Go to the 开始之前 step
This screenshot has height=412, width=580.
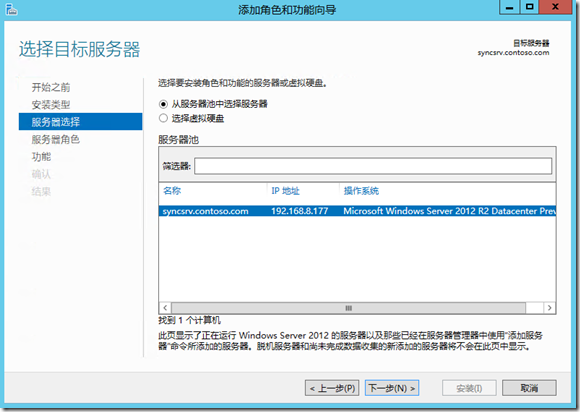[x=51, y=87]
